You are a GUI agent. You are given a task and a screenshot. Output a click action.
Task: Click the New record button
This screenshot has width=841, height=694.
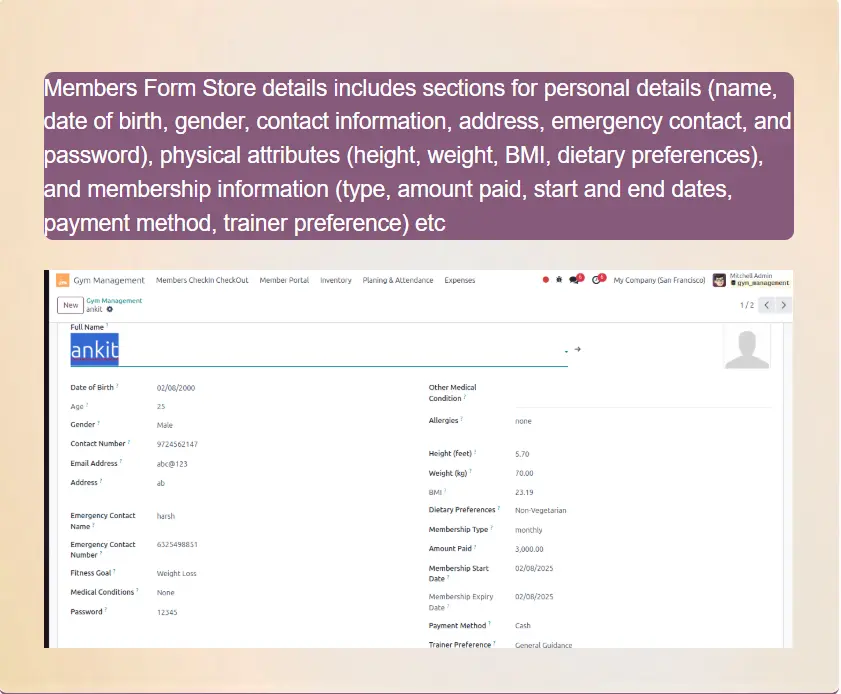pyautogui.click(x=70, y=305)
